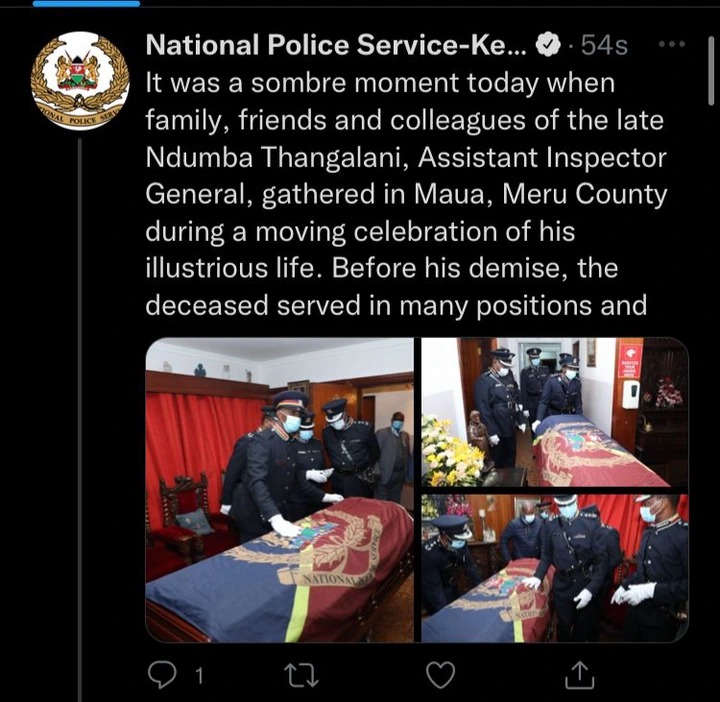Click the tweet text about Ndumba Thangalani

click(406, 194)
